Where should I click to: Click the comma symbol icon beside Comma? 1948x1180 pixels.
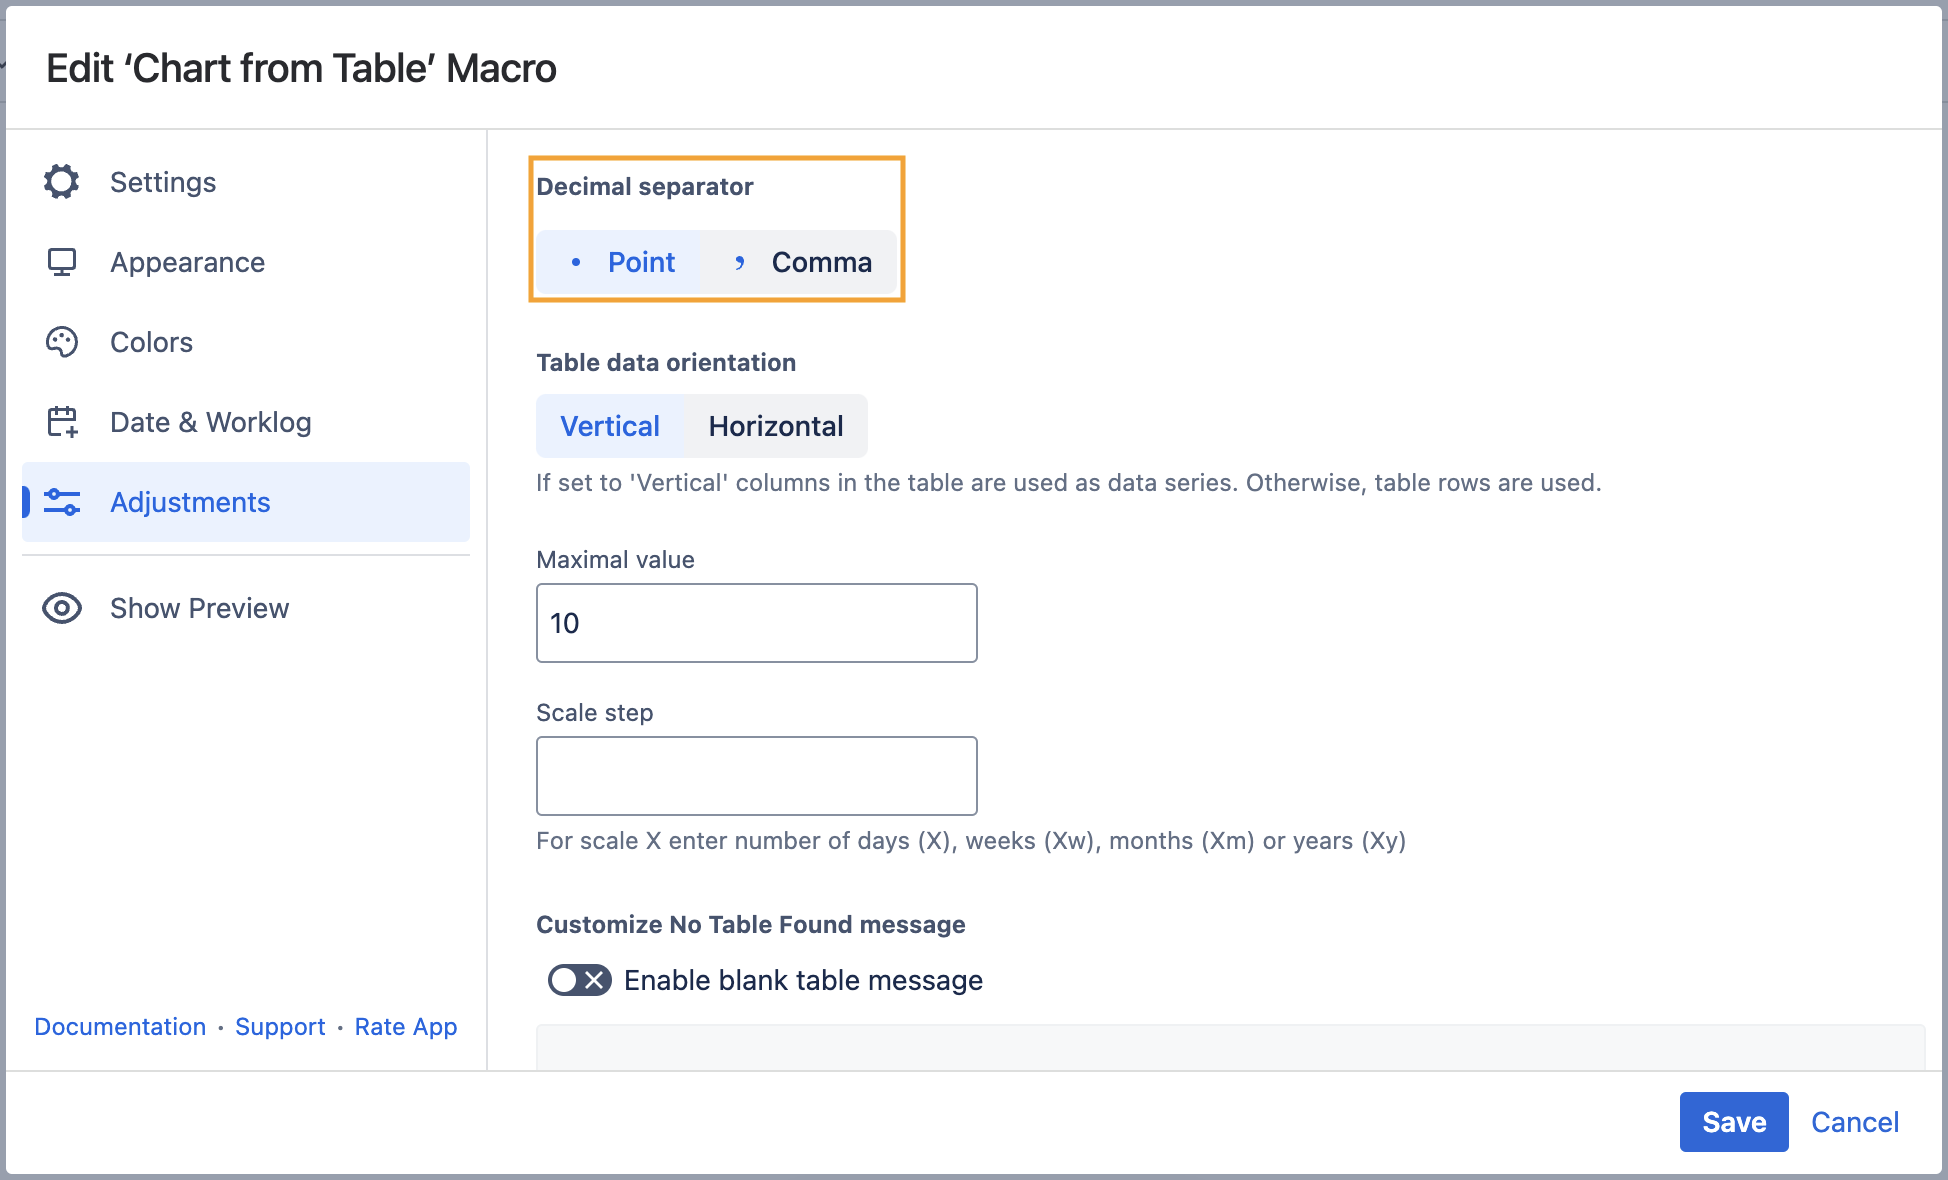pos(739,262)
